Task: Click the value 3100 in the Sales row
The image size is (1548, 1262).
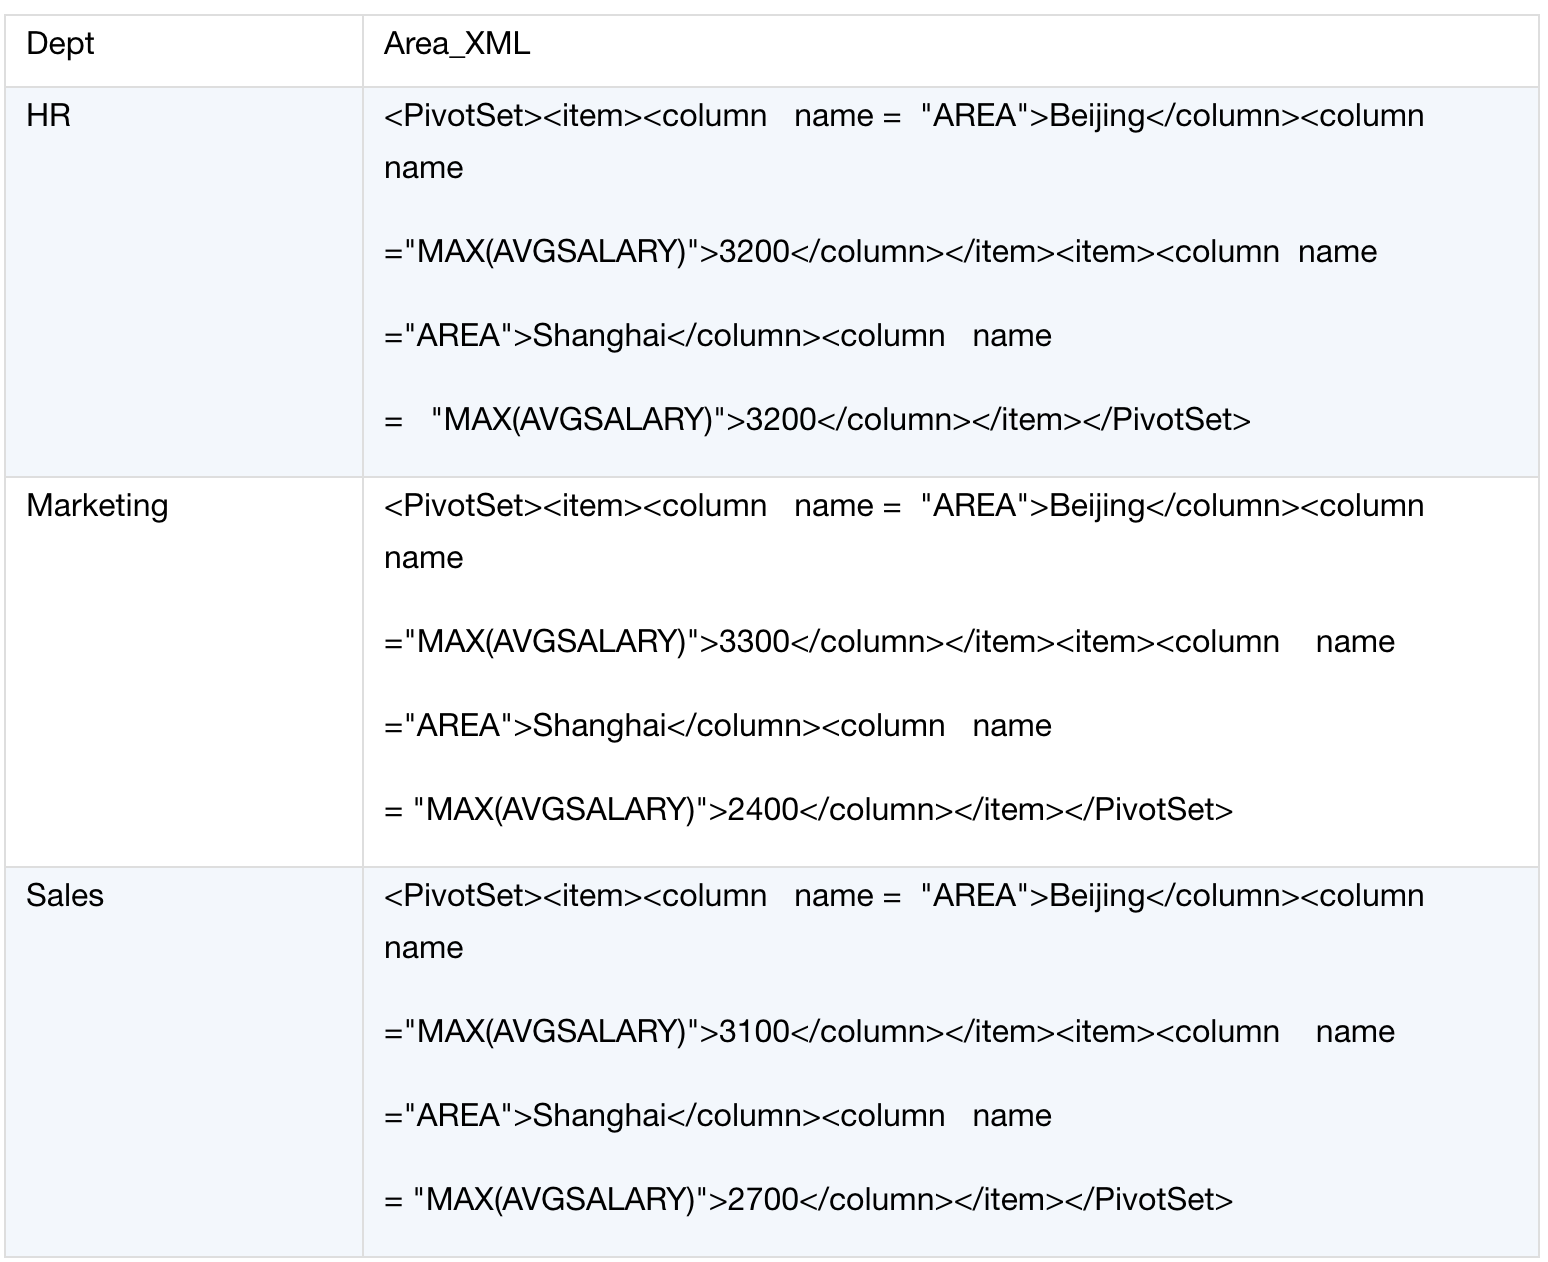Action: 752,1031
